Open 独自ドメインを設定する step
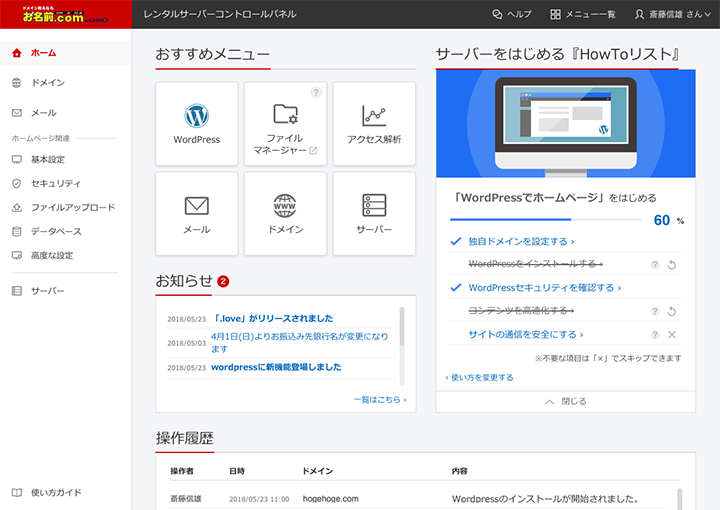 521,241
